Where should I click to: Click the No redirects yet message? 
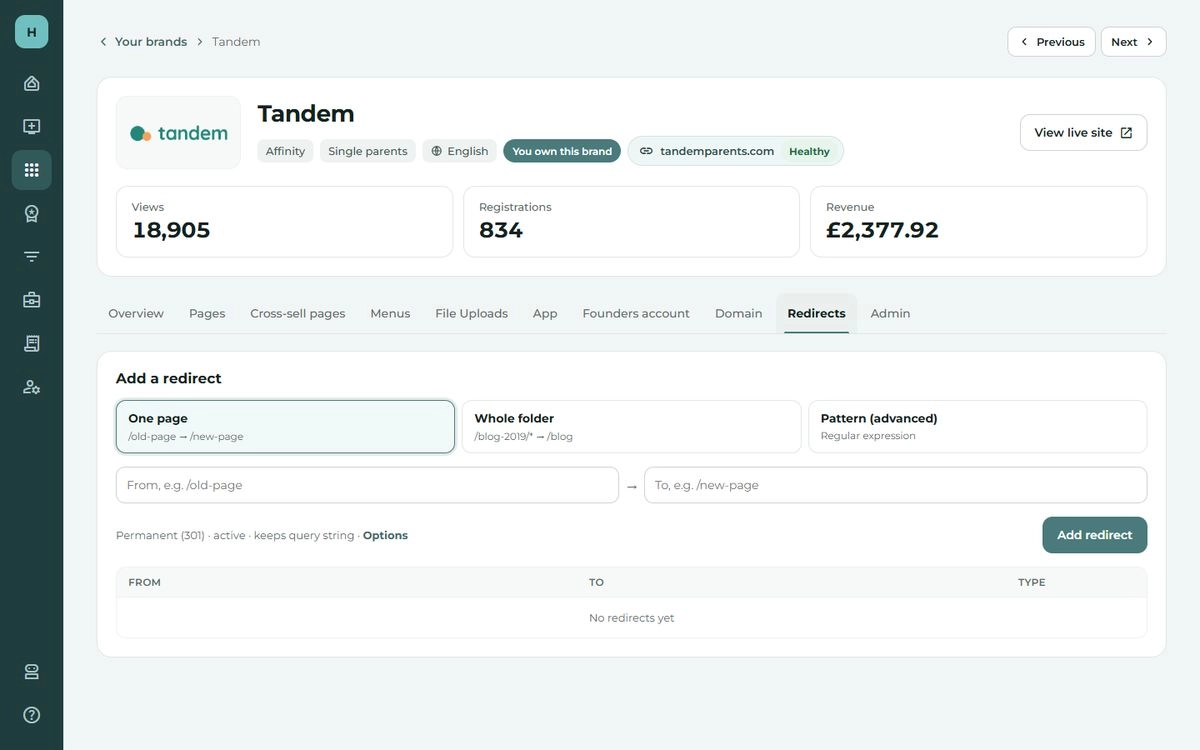pyautogui.click(x=631, y=618)
